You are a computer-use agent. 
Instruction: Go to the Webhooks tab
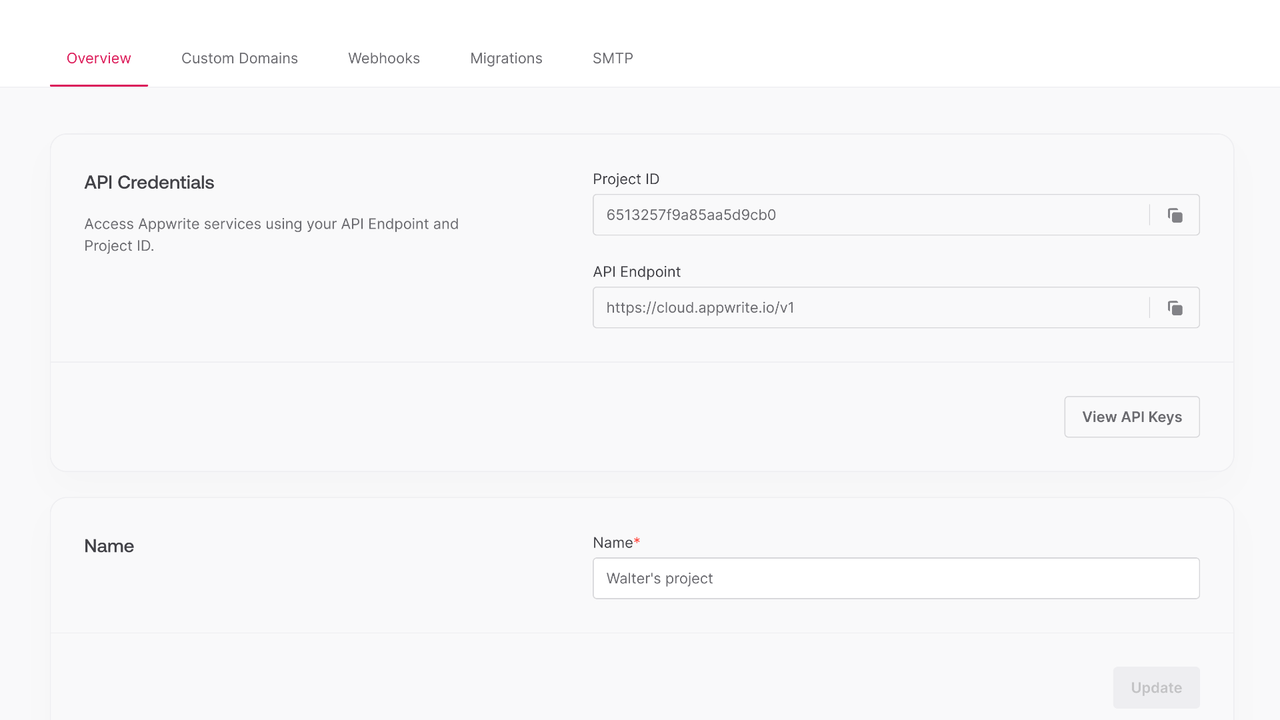[x=384, y=58]
